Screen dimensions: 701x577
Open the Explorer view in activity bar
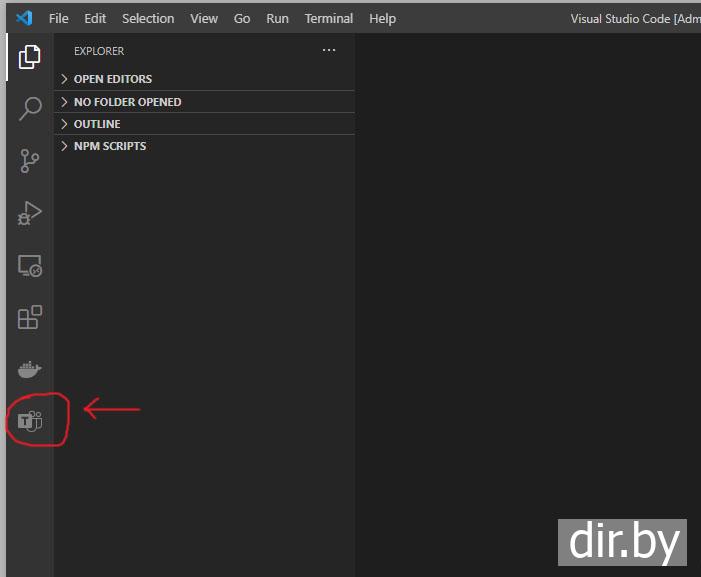(x=30, y=57)
